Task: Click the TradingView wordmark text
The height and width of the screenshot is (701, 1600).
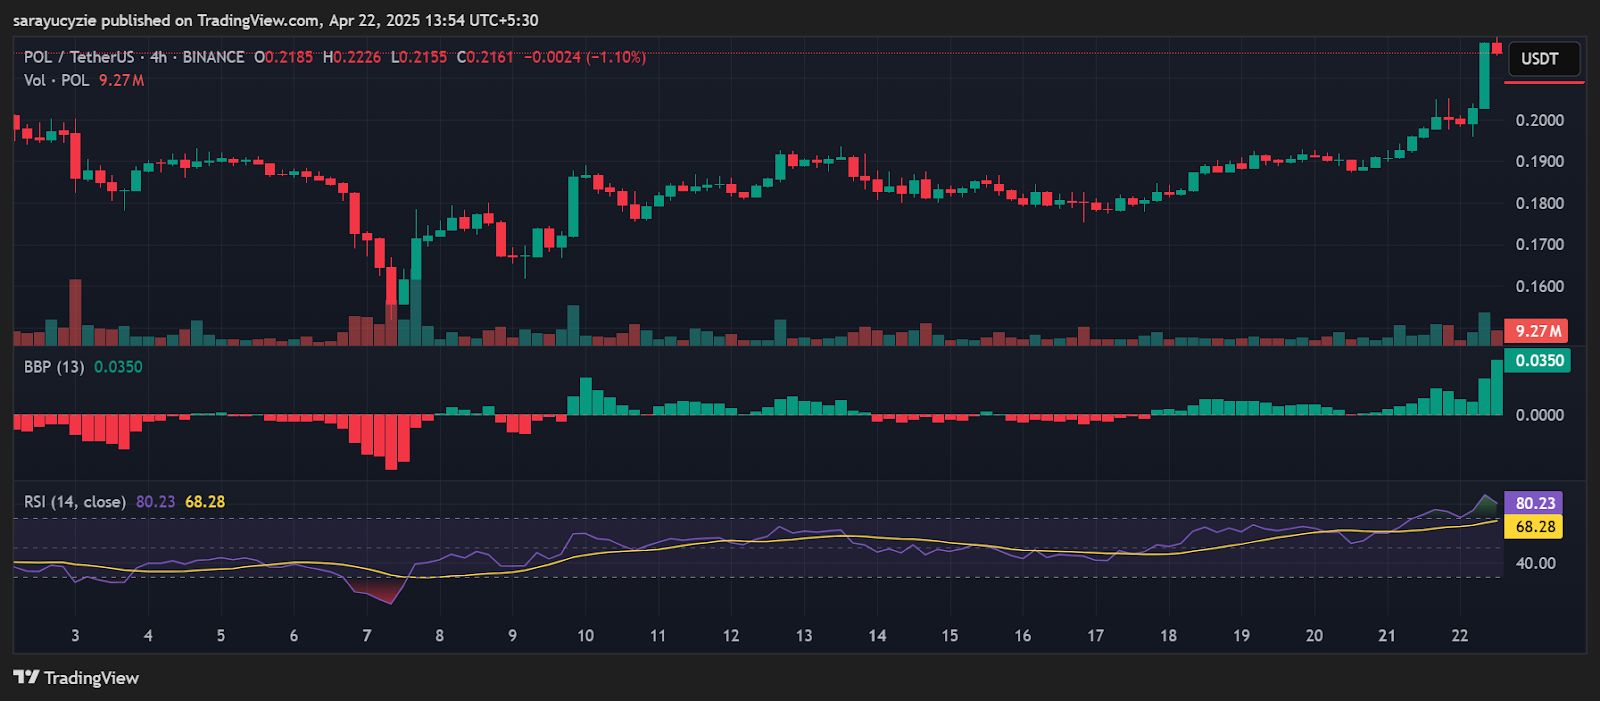Action: pos(92,678)
